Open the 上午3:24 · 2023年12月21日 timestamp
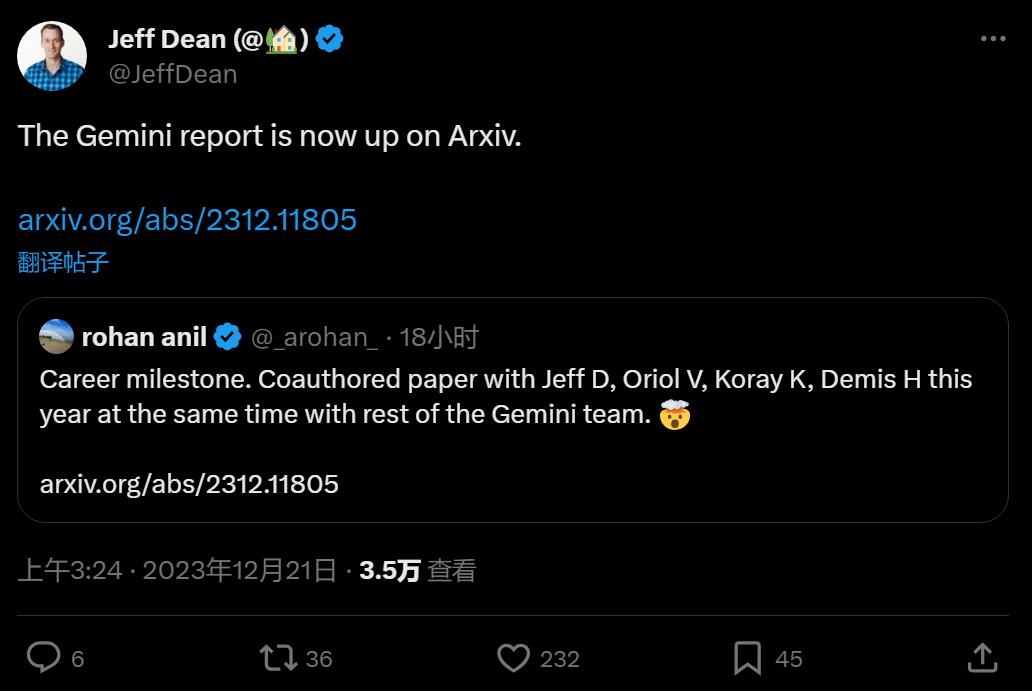Screen dimensions: 1032x691 pos(177,570)
